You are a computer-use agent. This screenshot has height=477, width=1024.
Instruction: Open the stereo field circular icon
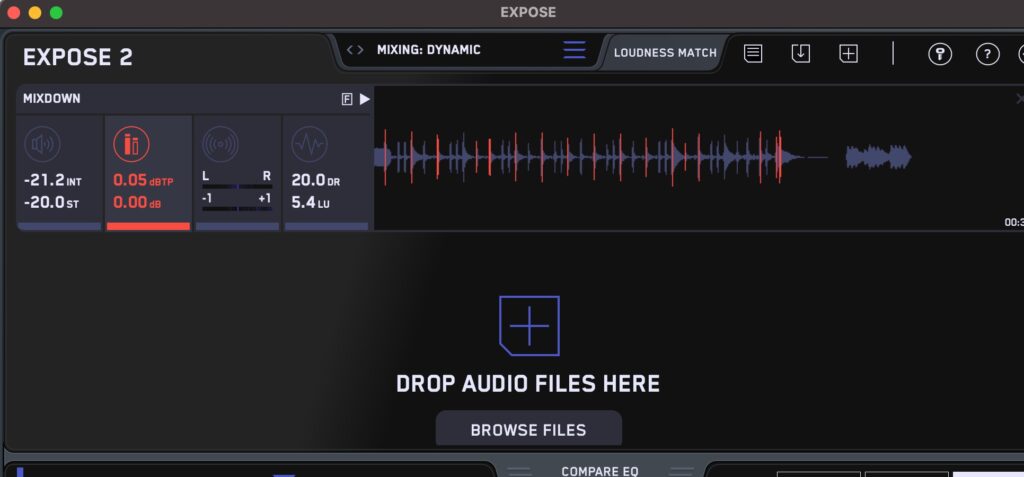(220, 145)
